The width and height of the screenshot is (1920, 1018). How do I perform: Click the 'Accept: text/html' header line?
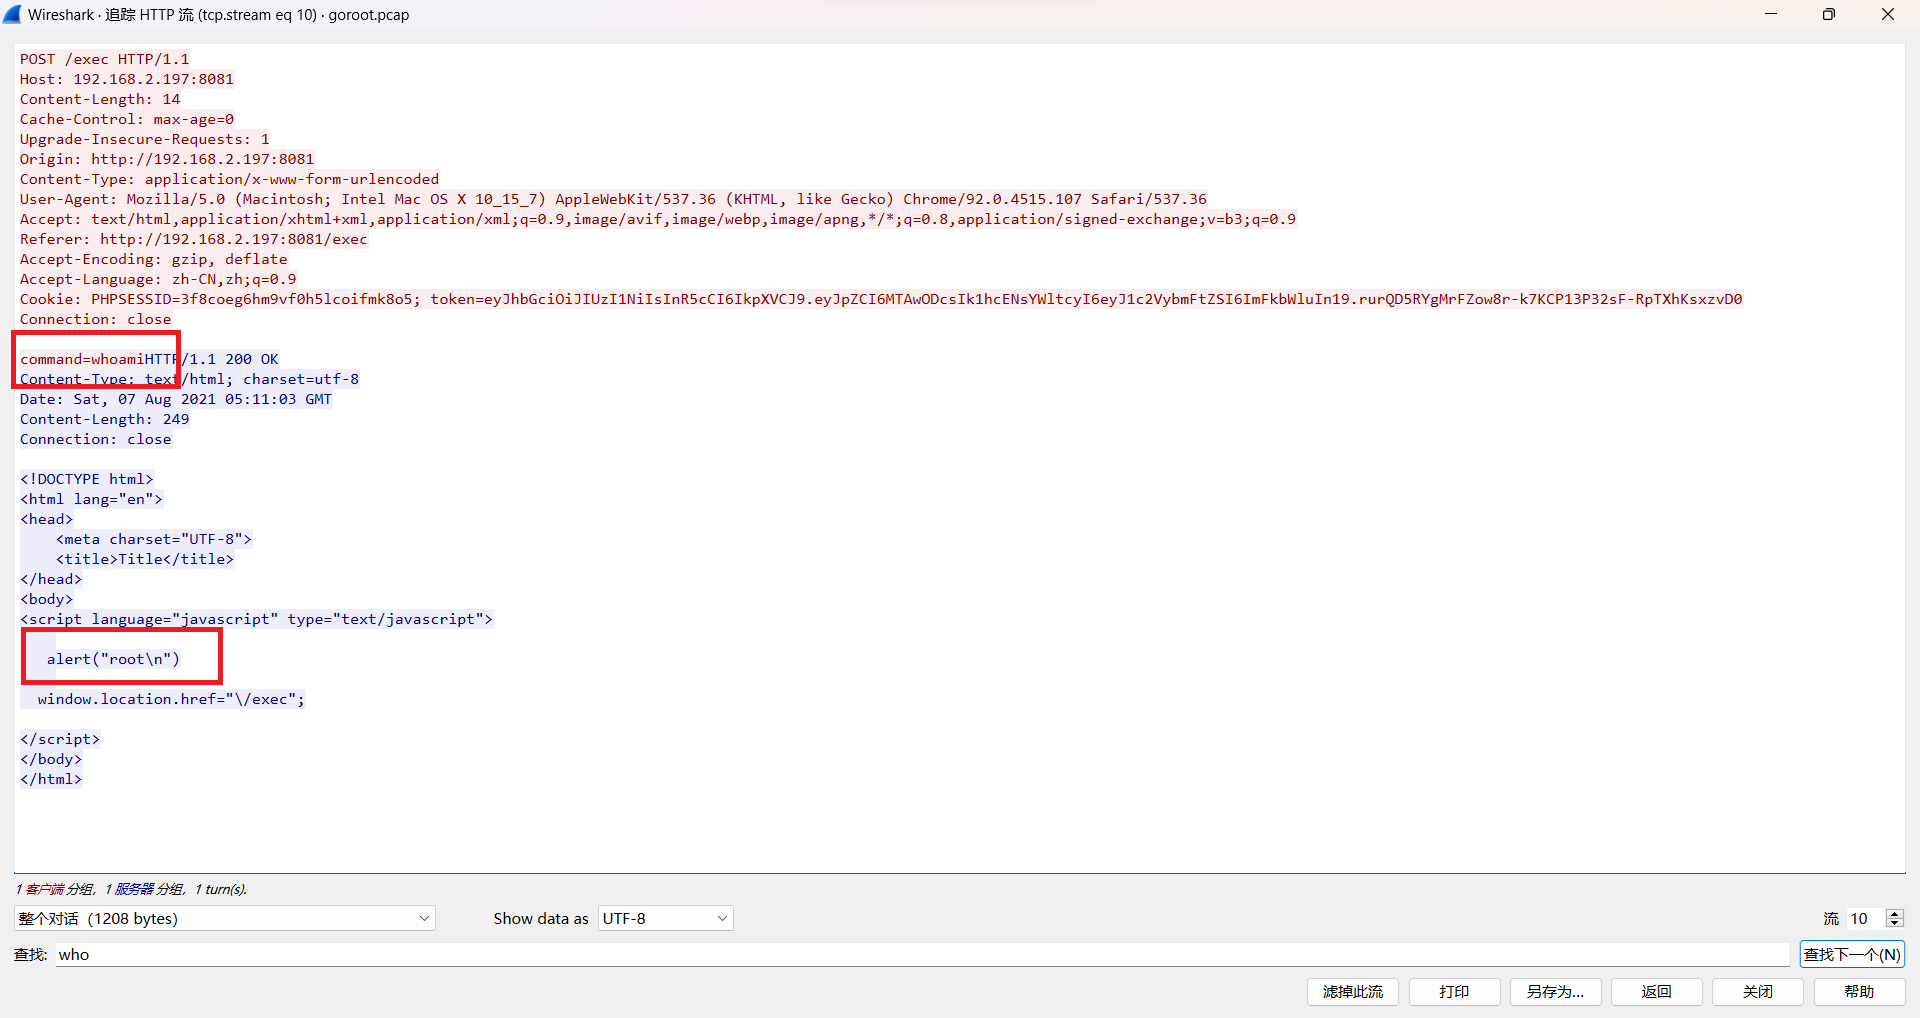coord(658,219)
